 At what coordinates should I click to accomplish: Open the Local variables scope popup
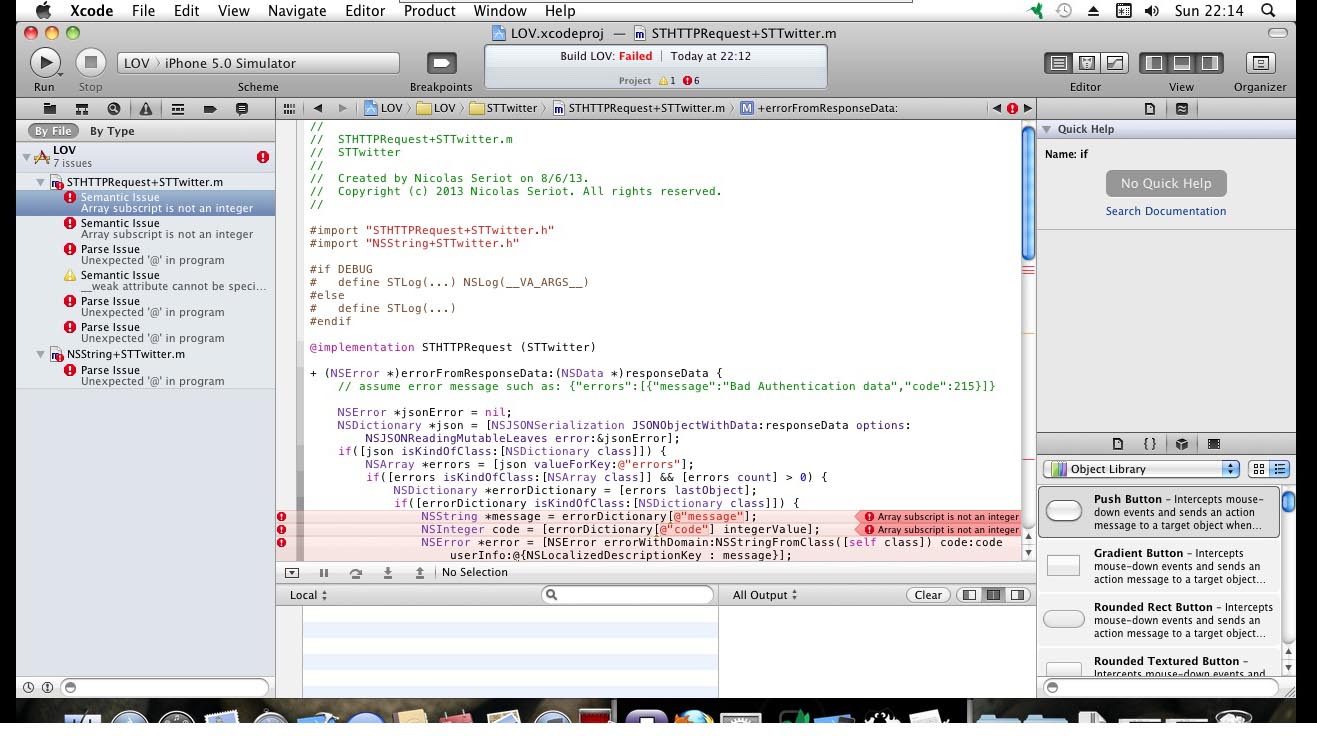[x=308, y=595]
